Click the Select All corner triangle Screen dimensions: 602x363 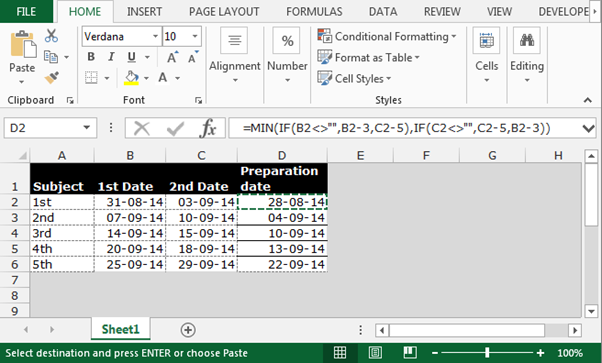point(22,155)
